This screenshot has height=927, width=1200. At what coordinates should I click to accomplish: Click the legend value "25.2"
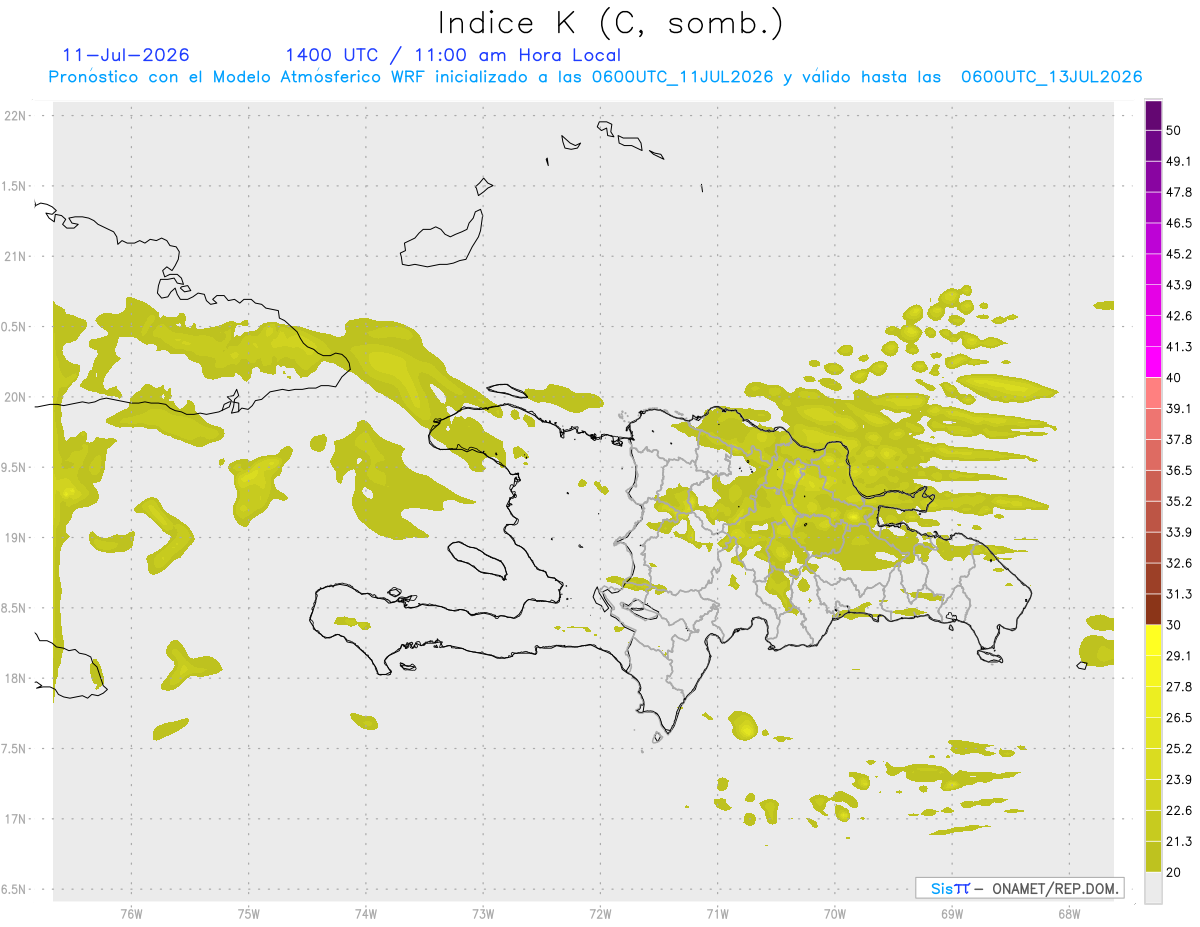pos(1180,749)
